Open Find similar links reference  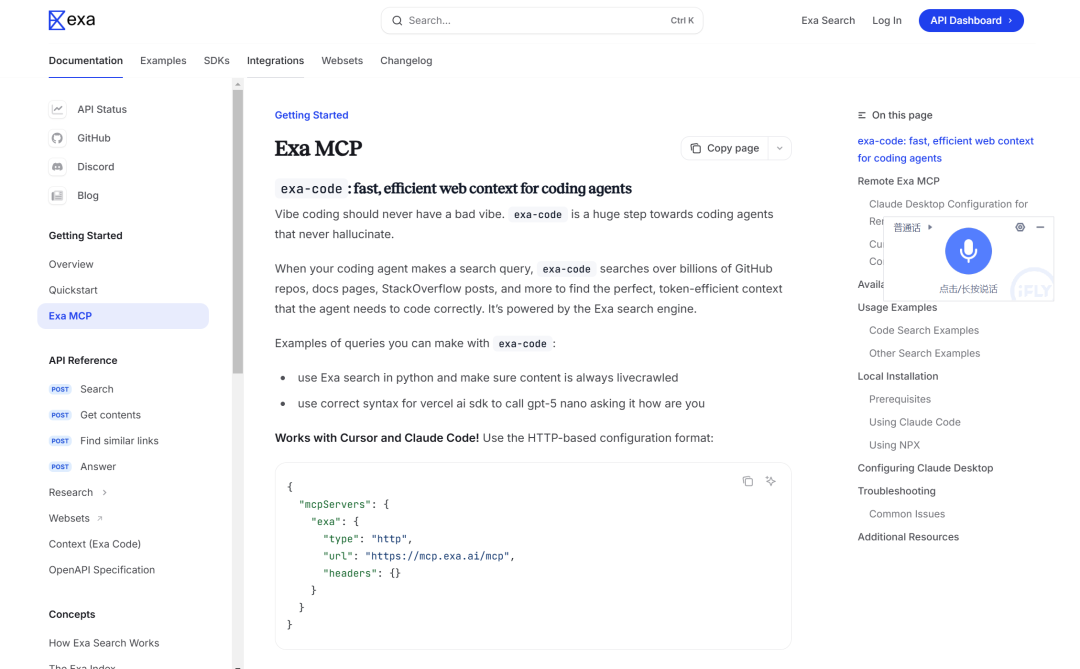[119, 441]
